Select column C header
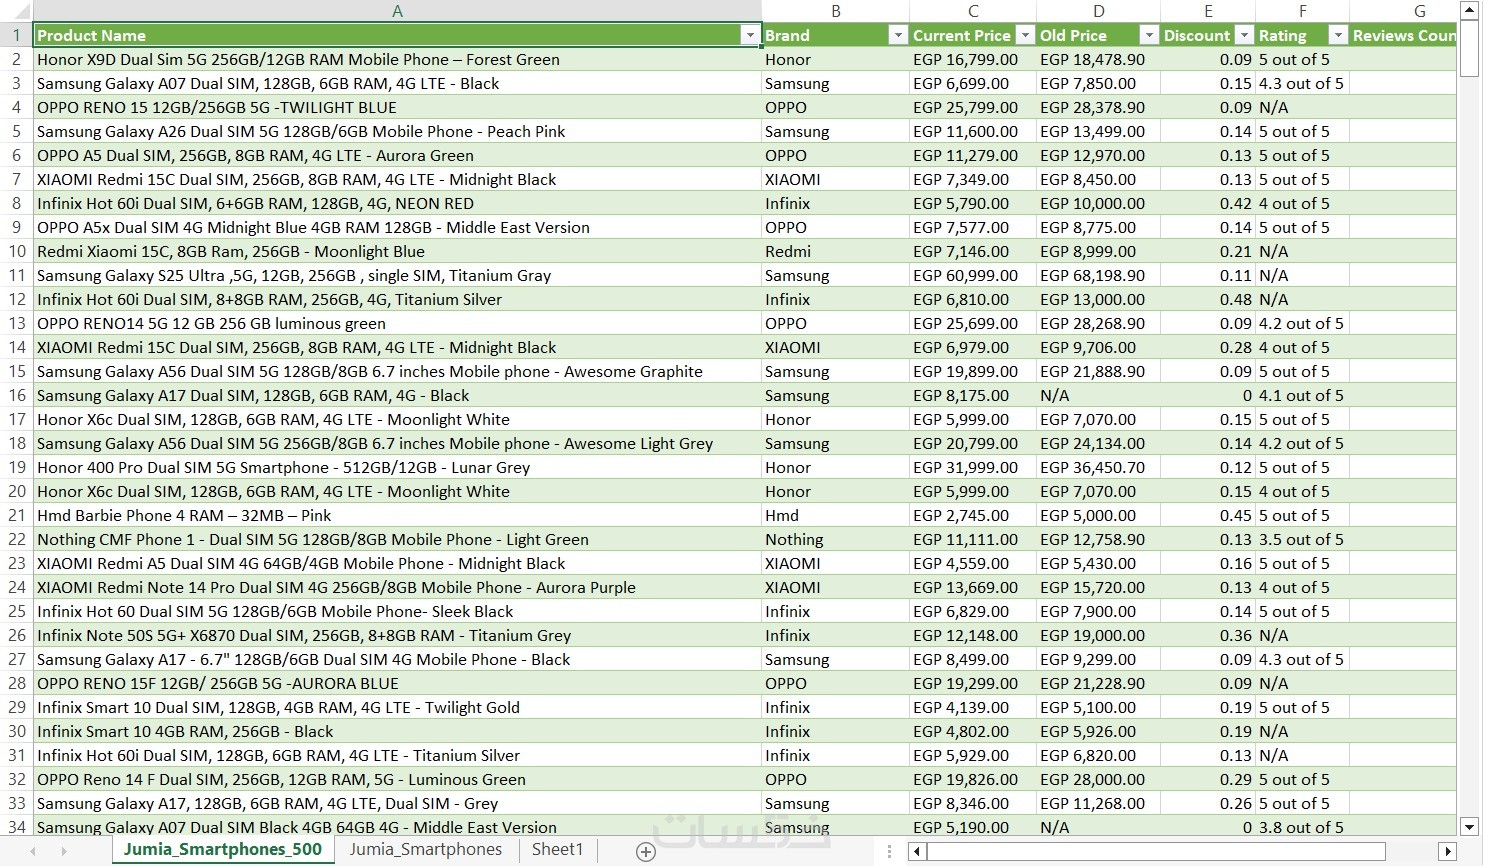The height and width of the screenshot is (866, 1485). coord(973,11)
